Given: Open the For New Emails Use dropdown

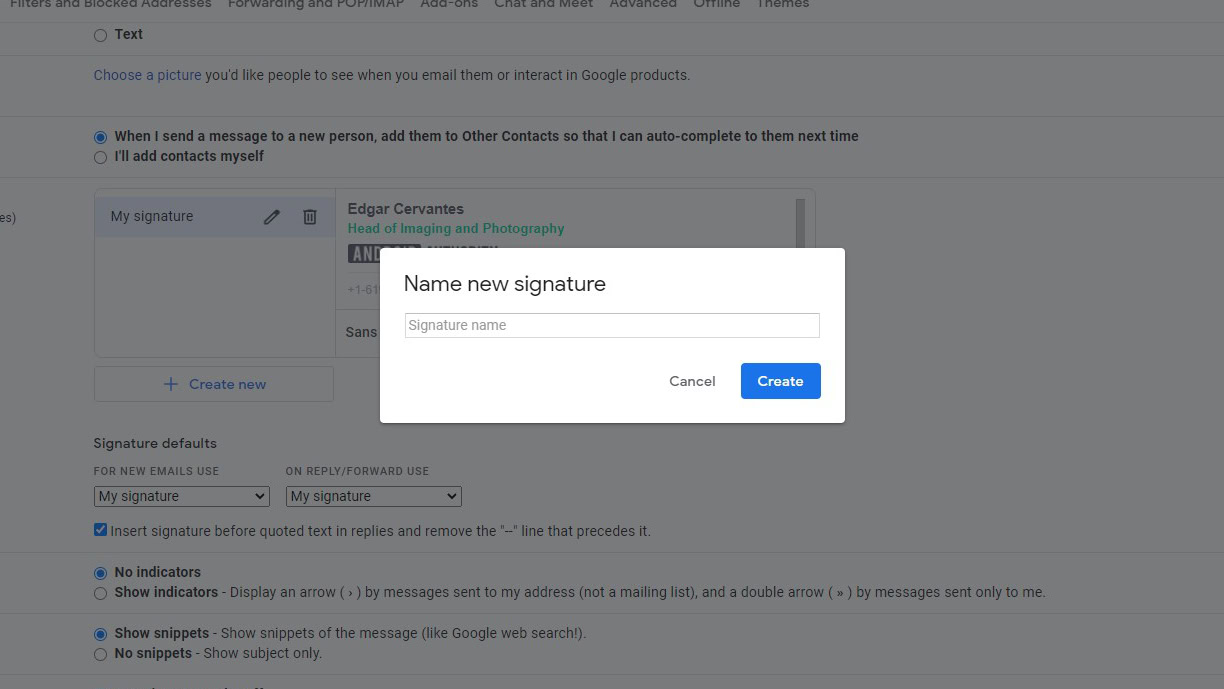Looking at the screenshot, I should click(181, 496).
